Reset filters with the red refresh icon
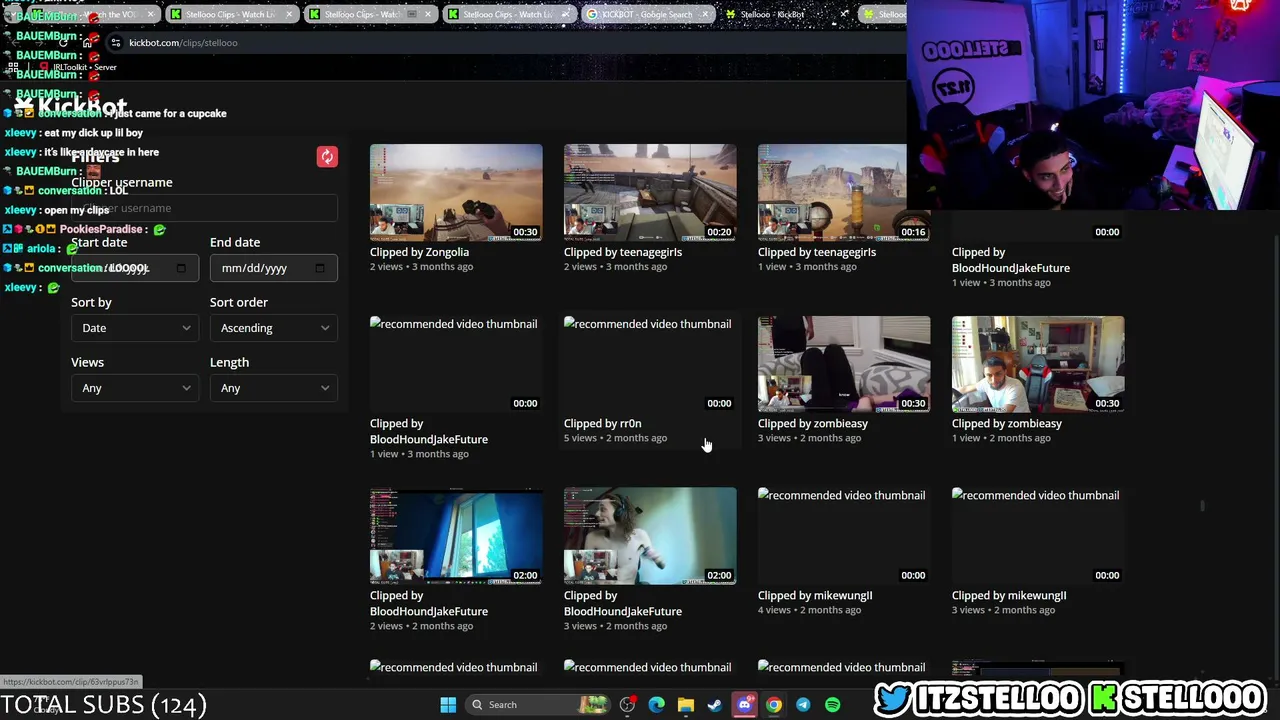 coord(327,157)
